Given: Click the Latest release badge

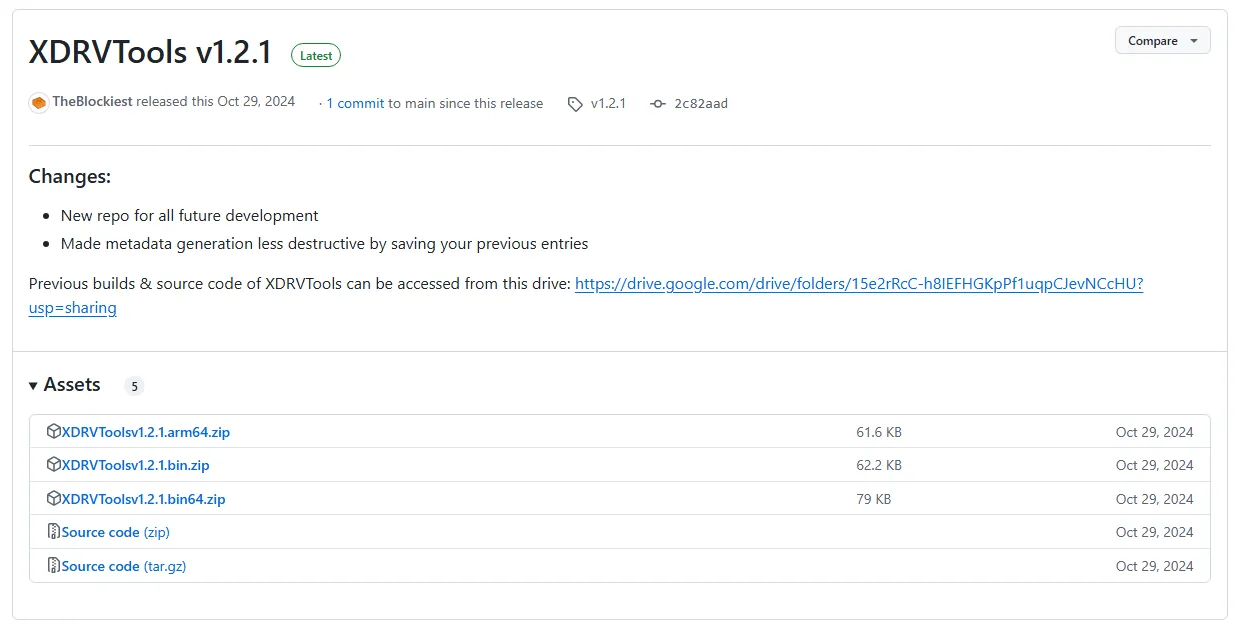Looking at the screenshot, I should 316,56.
